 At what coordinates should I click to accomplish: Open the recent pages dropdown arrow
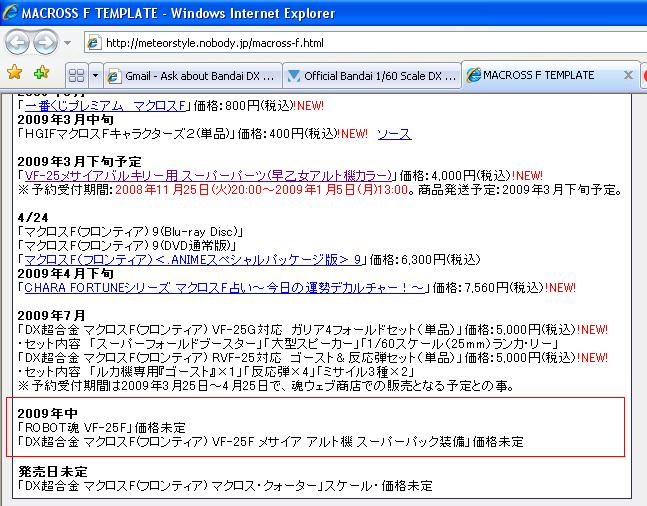(67, 43)
